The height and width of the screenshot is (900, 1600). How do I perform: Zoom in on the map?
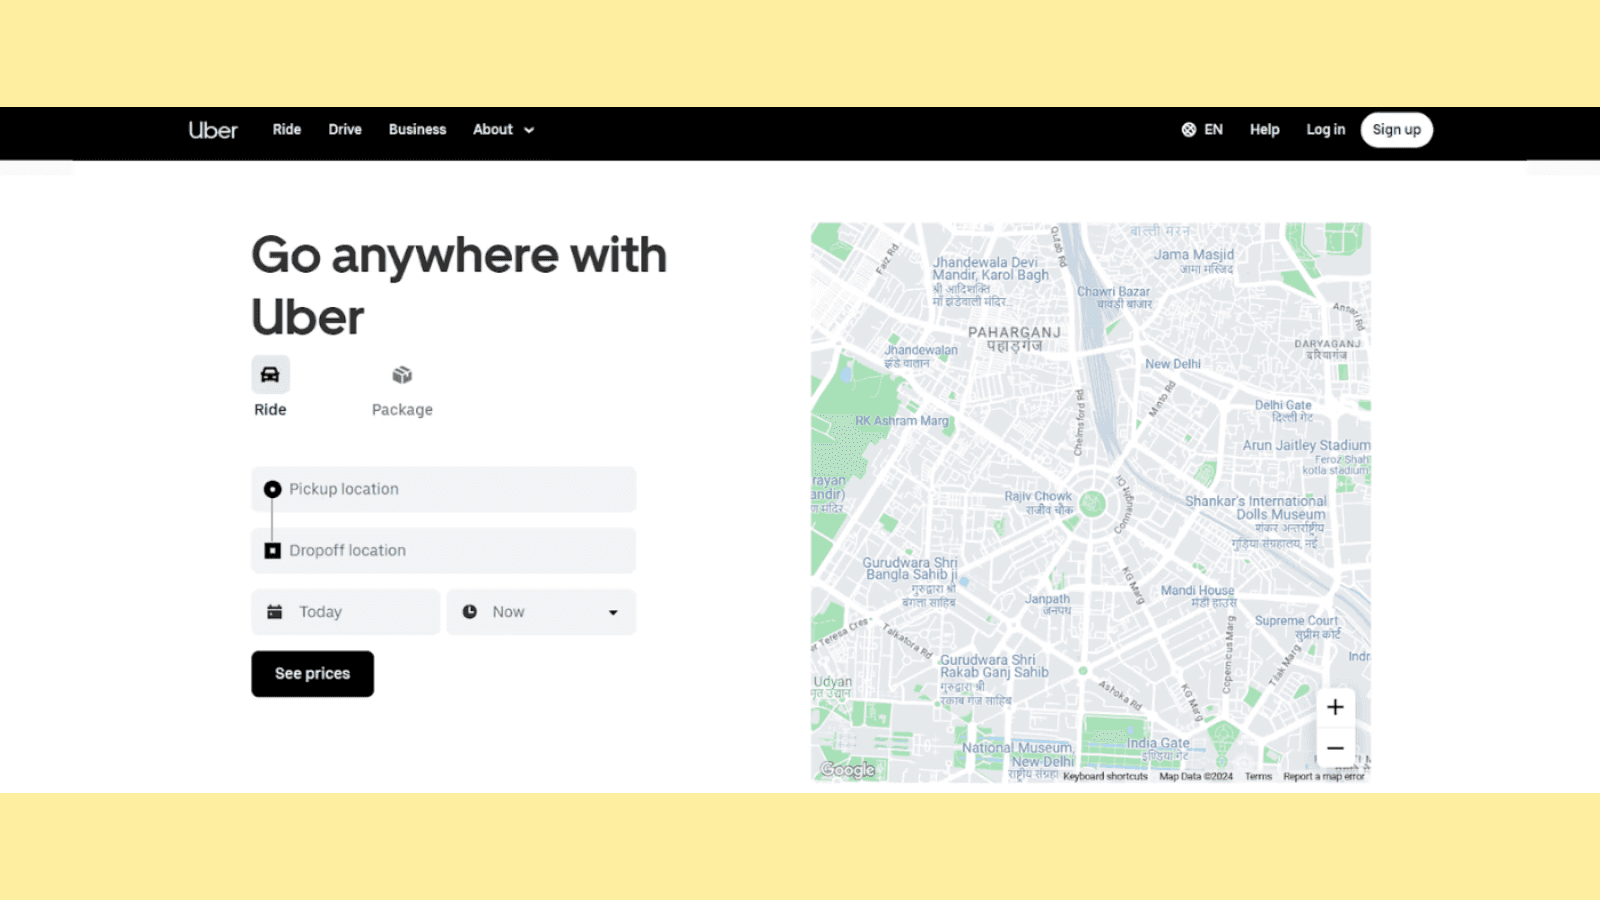pos(1335,707)
